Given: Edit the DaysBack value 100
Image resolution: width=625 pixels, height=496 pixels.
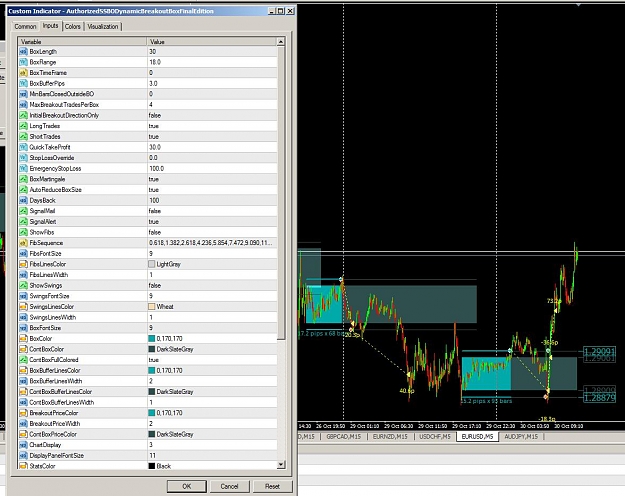Looking at the screenshot, I should (212, 200).
